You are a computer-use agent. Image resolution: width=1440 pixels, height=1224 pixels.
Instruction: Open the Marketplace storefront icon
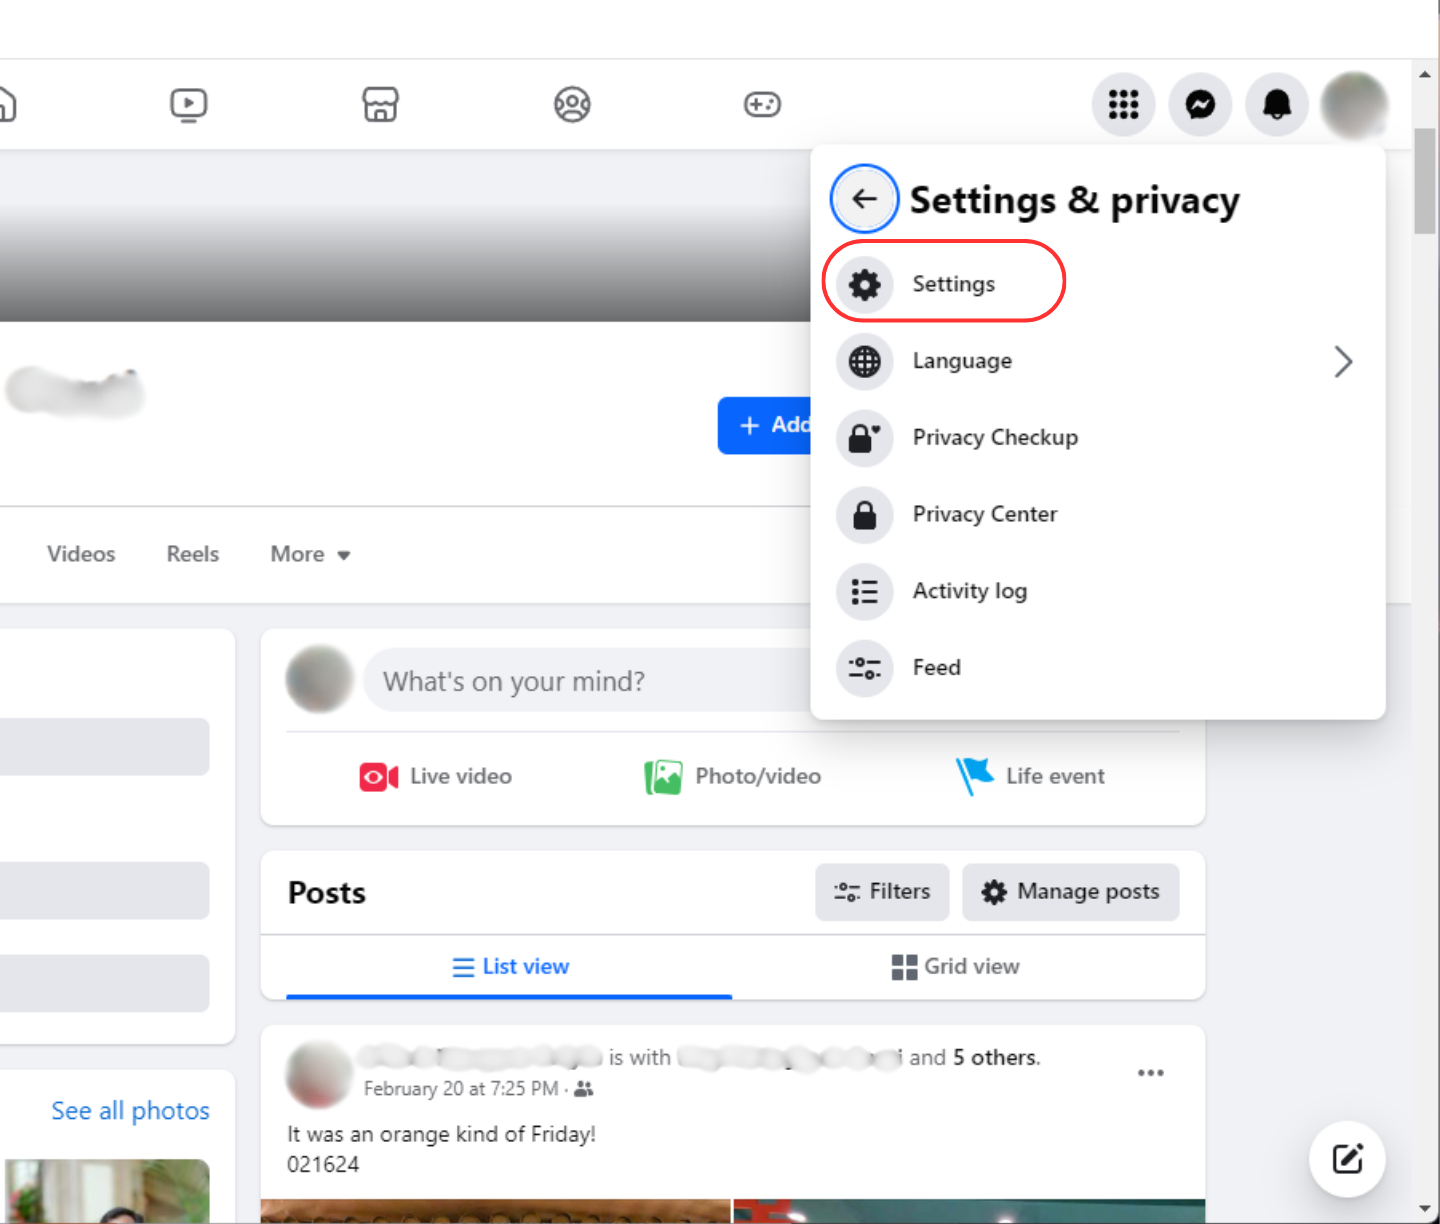click(380, 104)
